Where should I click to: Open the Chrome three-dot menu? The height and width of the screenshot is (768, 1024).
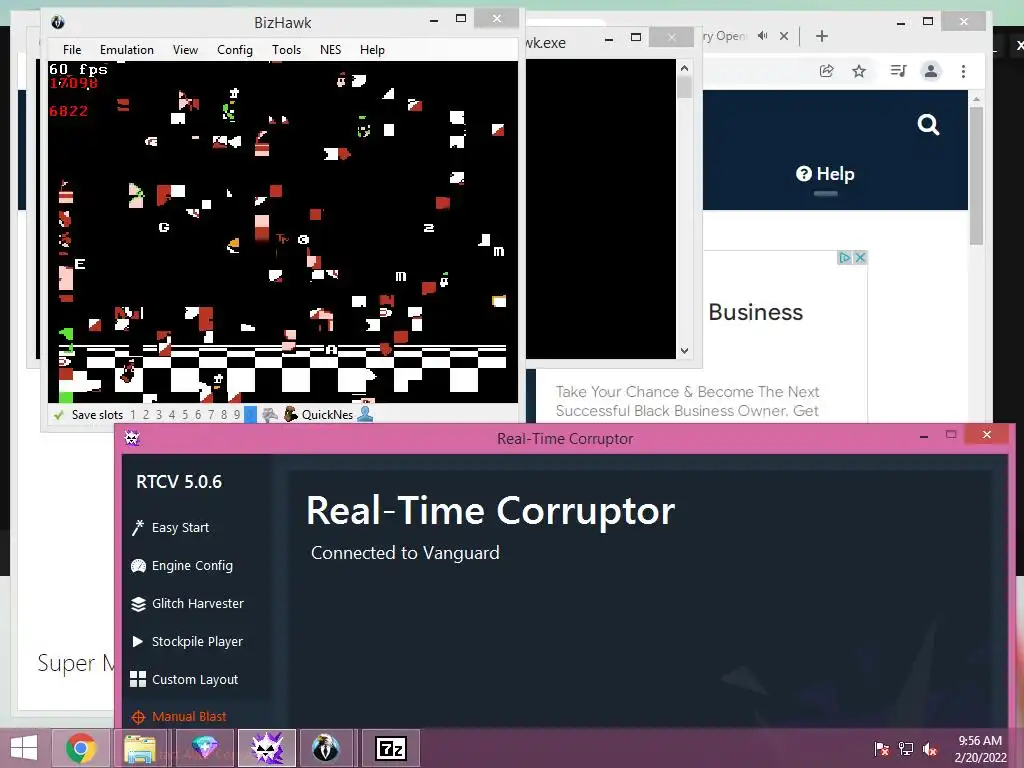(963, 71)
